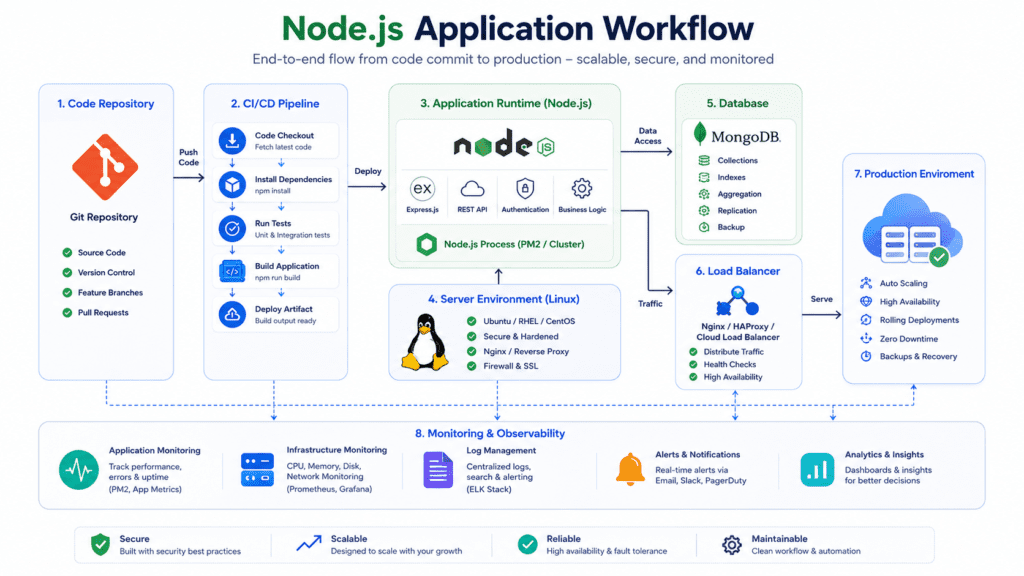
Task: Click the Secure & Hardened check
Action: click(x=472, y=336)
